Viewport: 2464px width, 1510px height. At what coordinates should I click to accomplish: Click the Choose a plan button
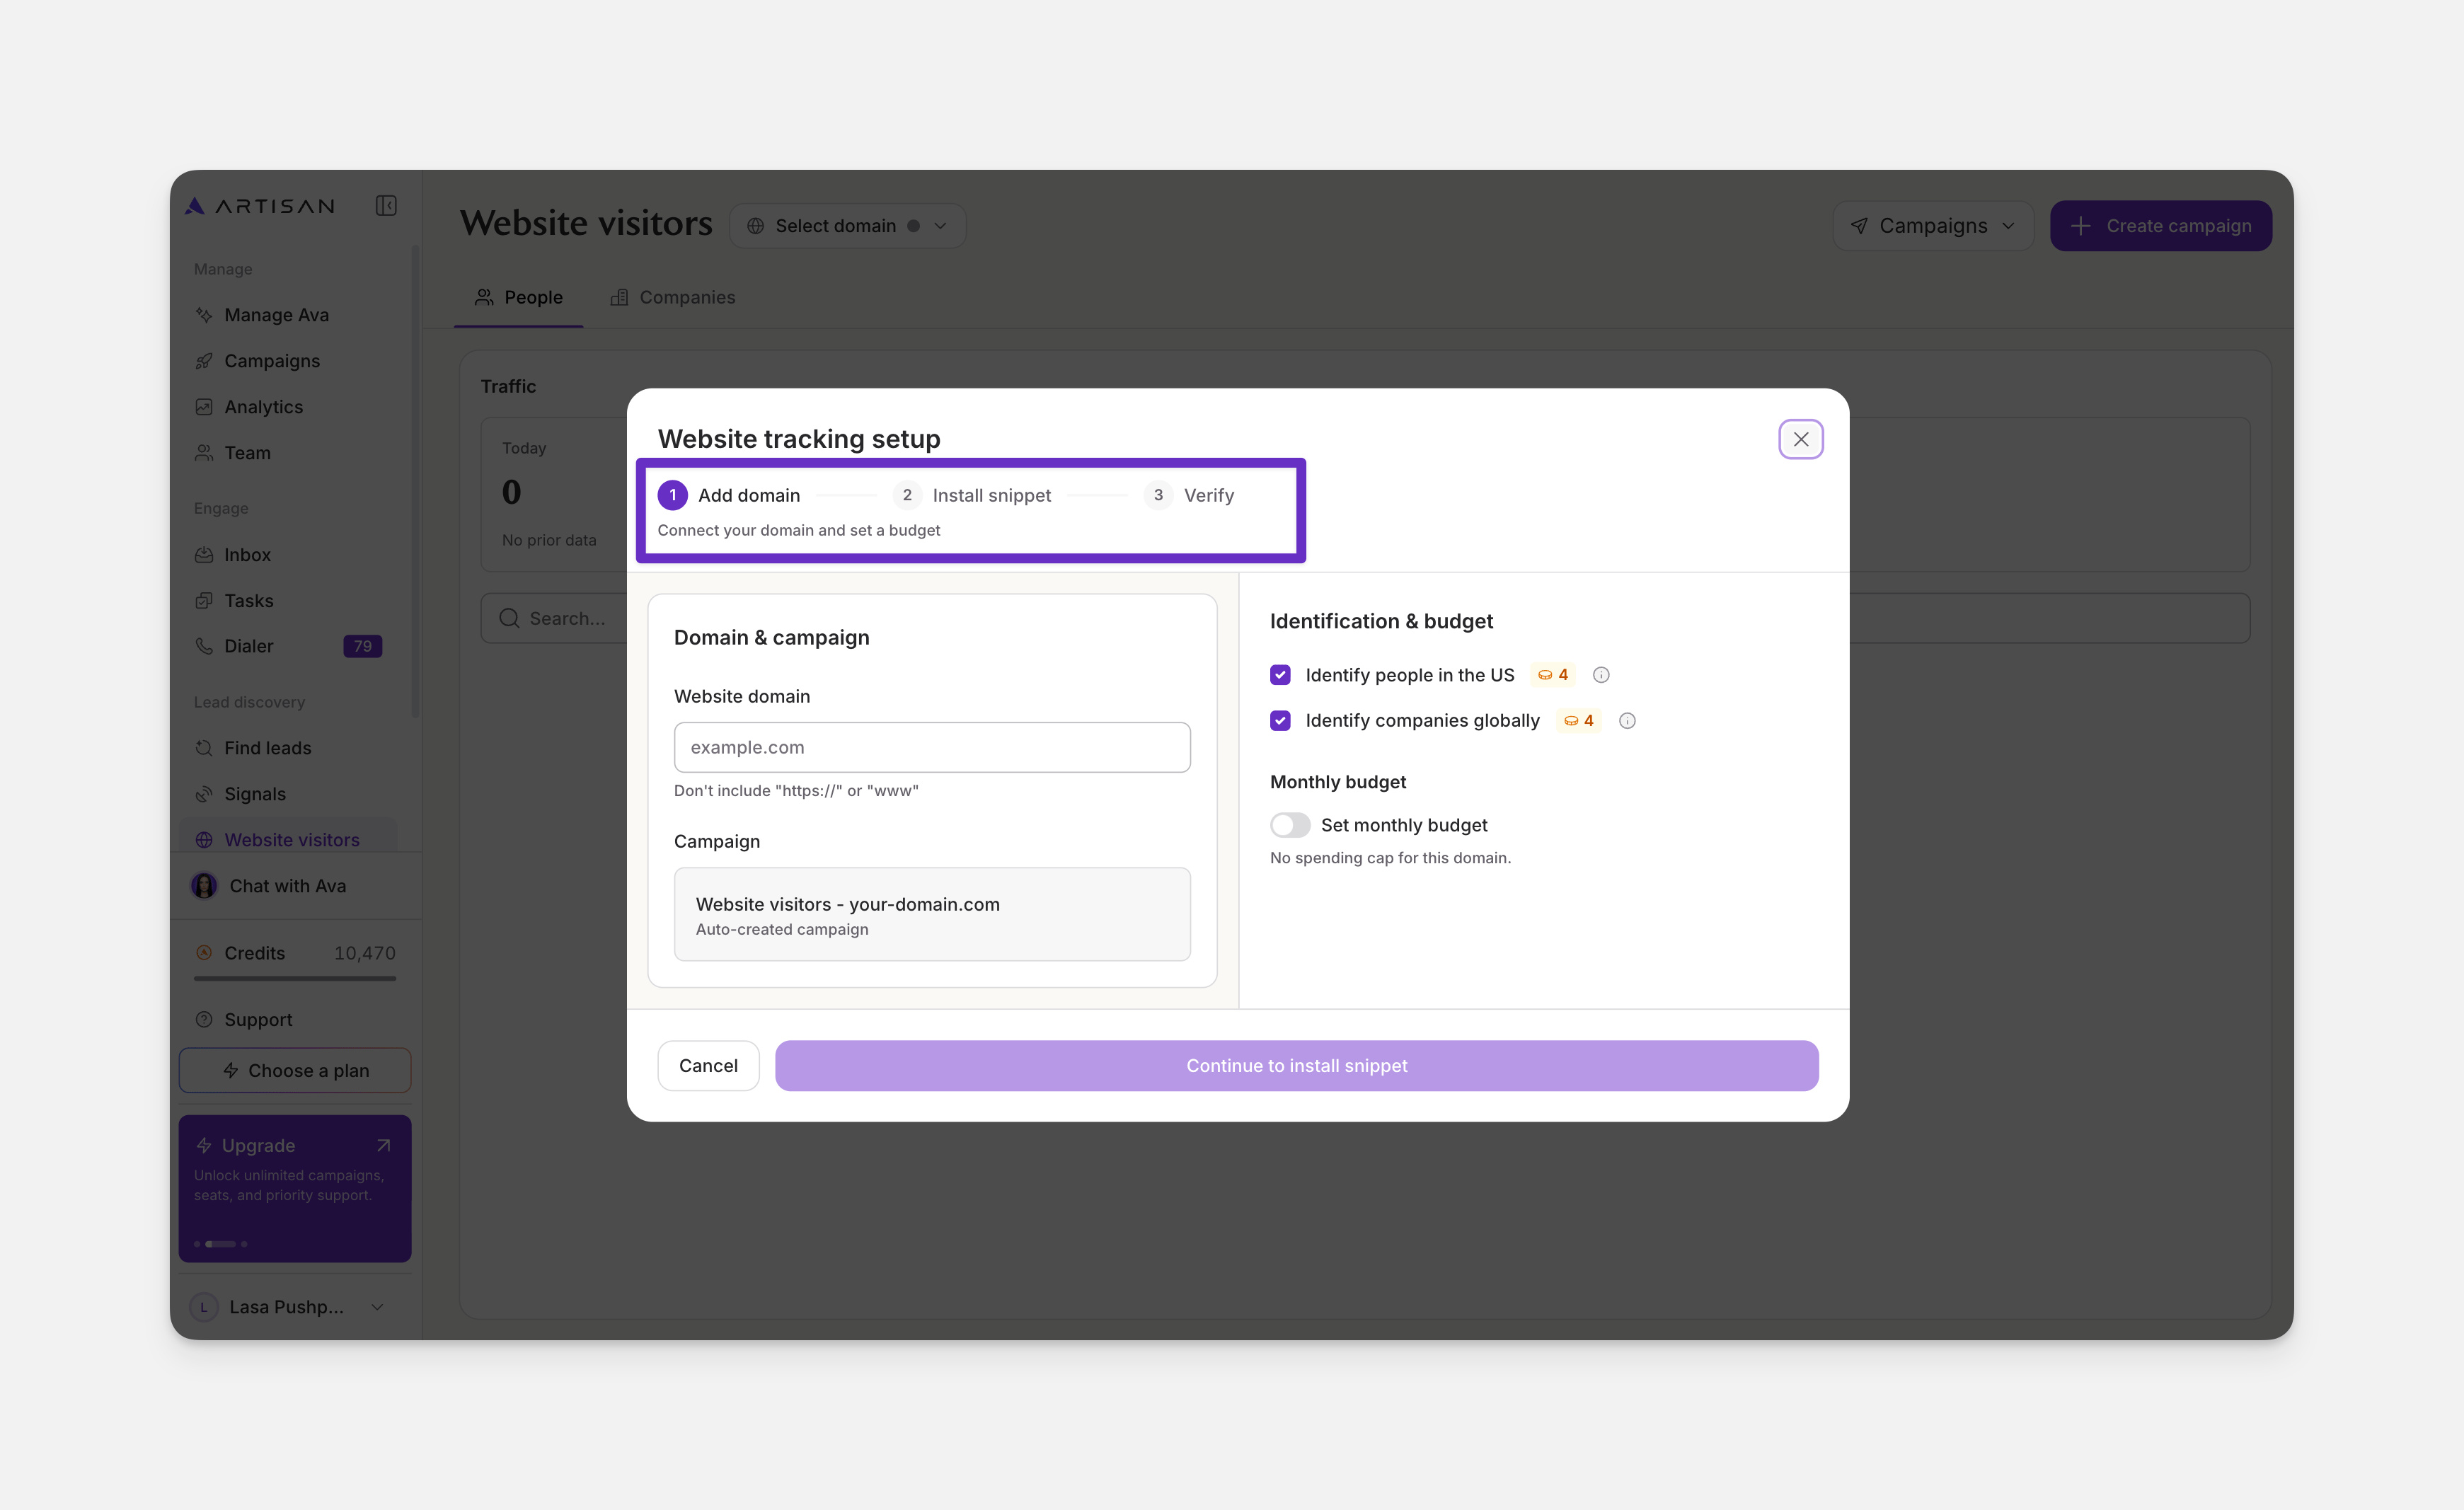click(x=295, y=1071)
